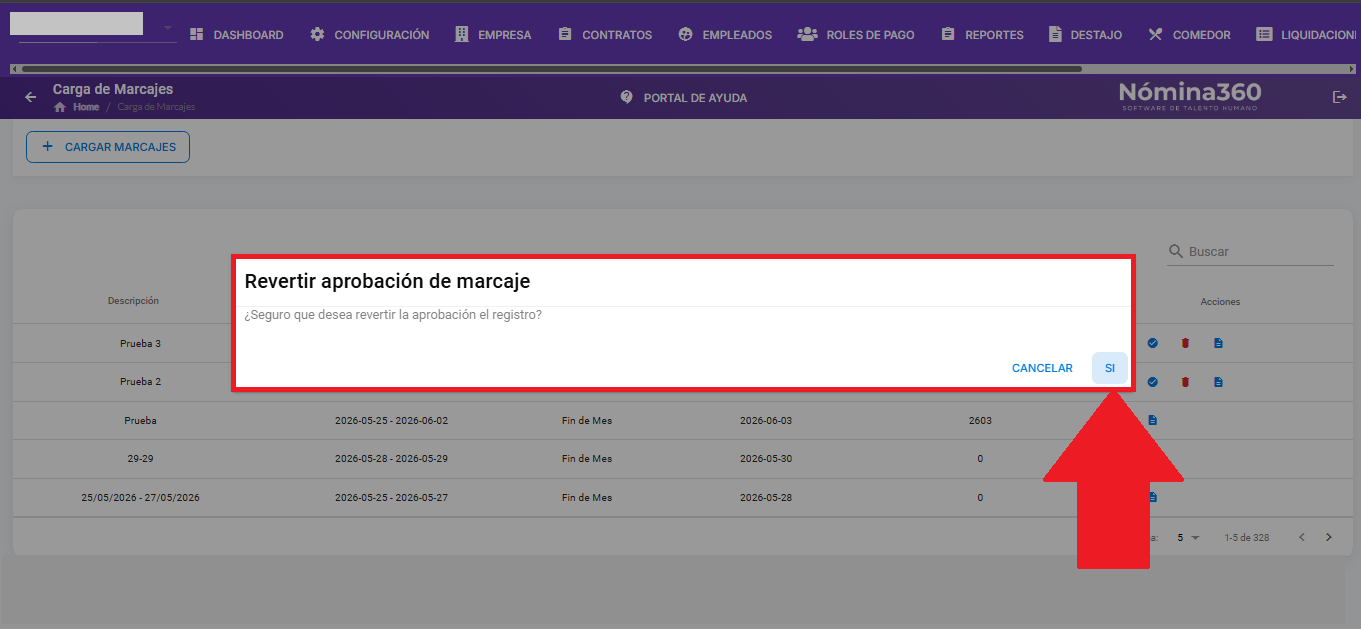Screen dimensions: 1361x629
Task: Confirm the reversal with the SI button
Action: [1109, 368]
